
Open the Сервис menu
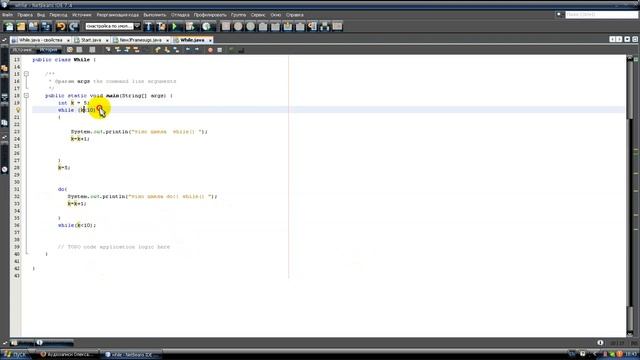pos(258,15)
